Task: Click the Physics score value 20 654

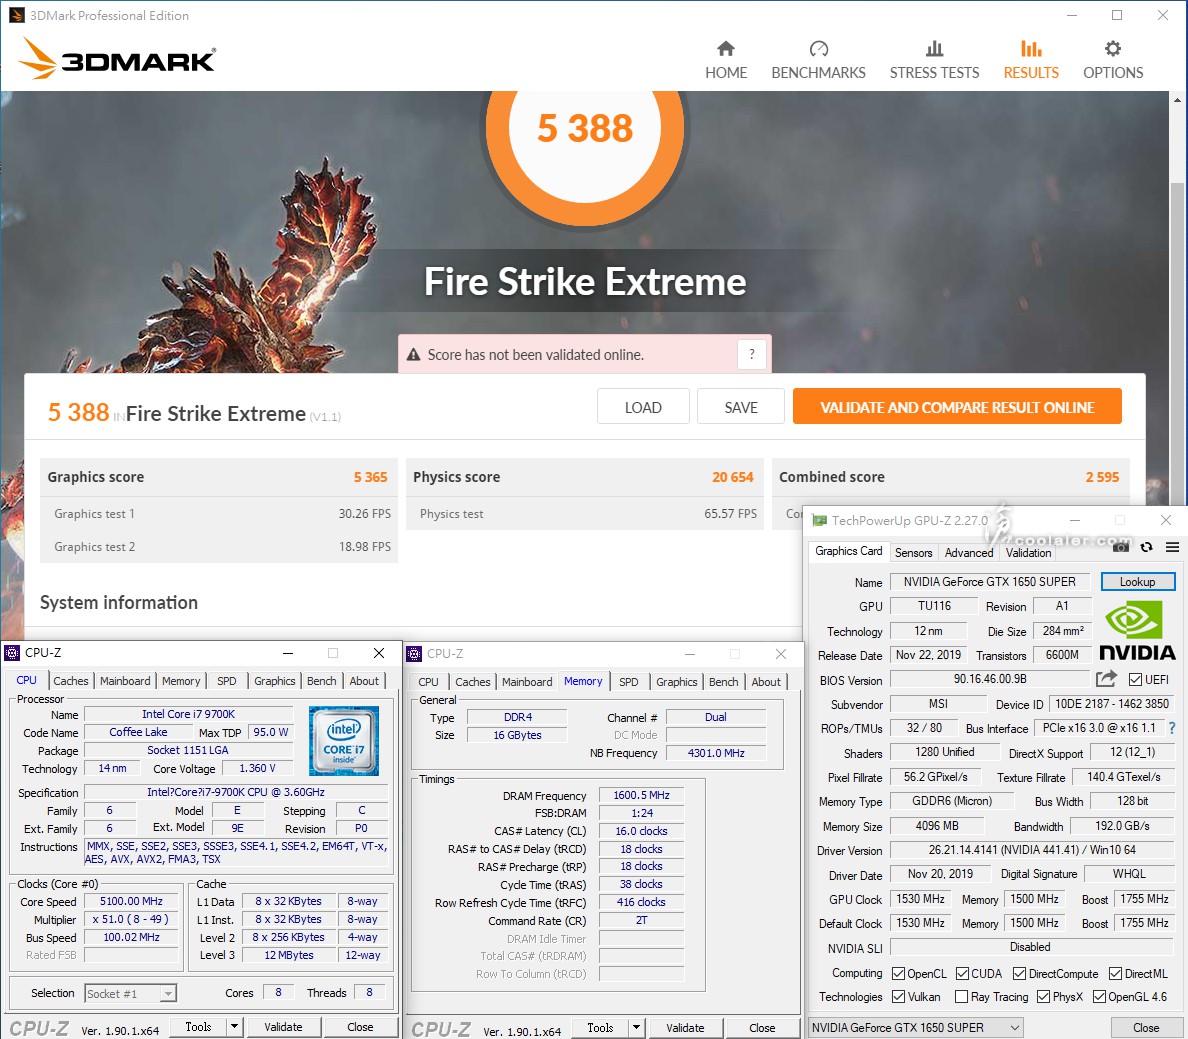Action: pyautogui.click(x=733, y=477)
